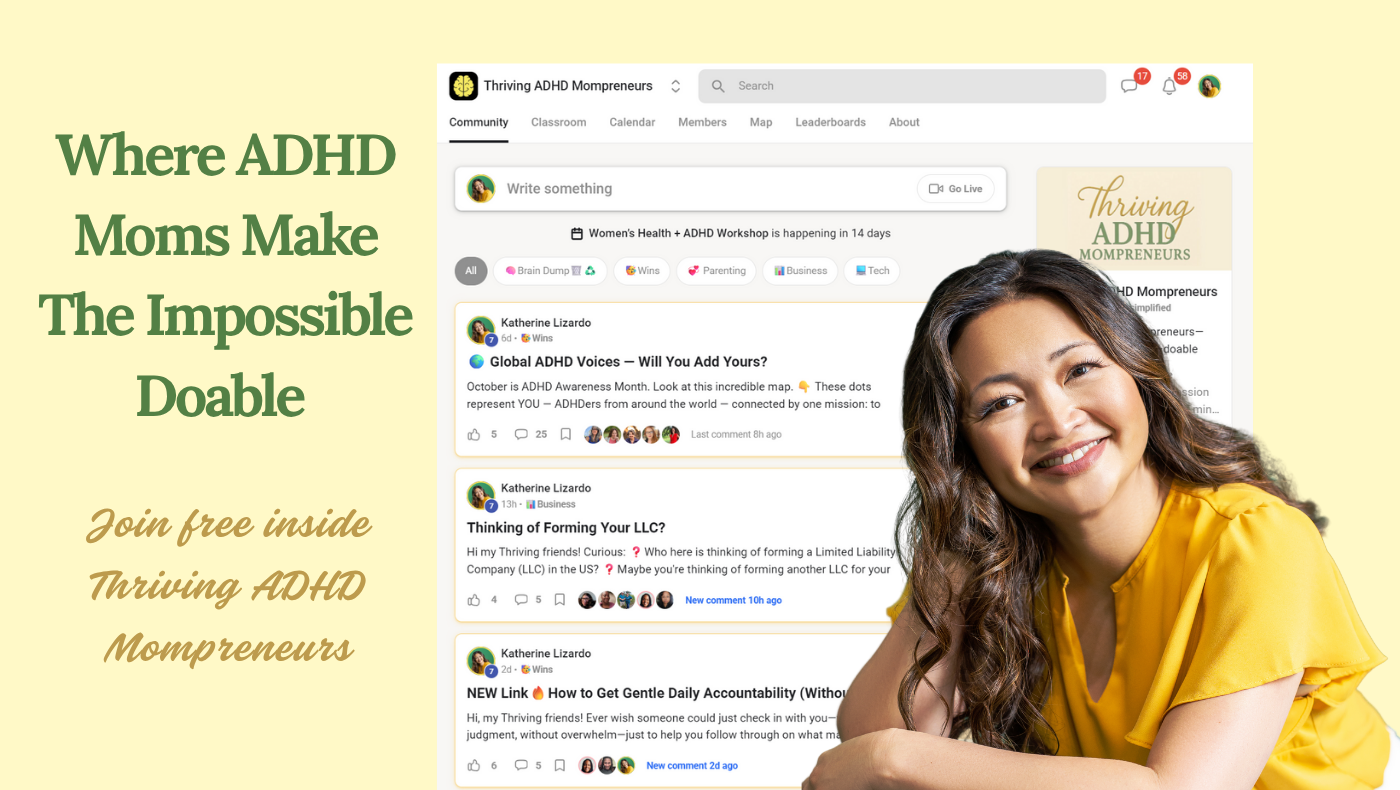Filter posts by the Business chip

point(800,271)
